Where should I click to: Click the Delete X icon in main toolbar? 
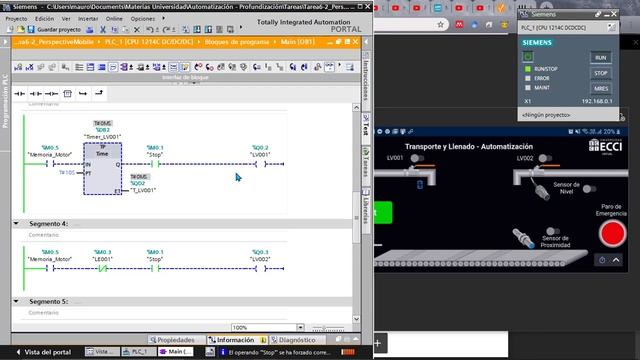tap(137, 29)
